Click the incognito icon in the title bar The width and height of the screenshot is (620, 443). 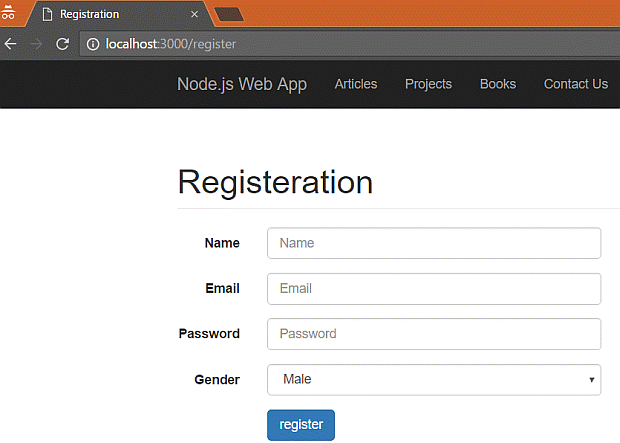coord(7,14)
